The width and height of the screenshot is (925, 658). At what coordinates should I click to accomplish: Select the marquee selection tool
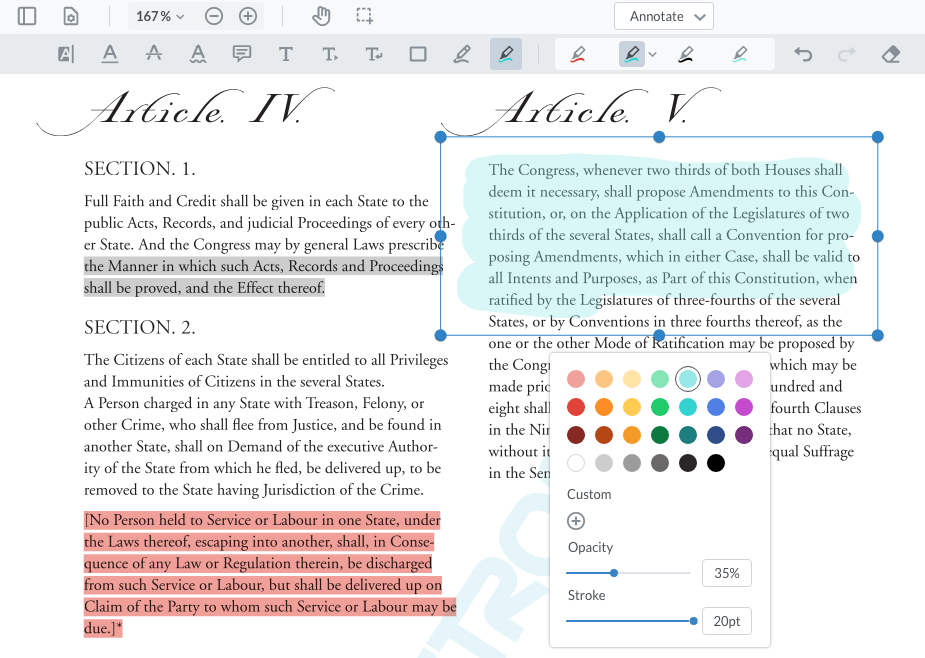click(365, 16)
